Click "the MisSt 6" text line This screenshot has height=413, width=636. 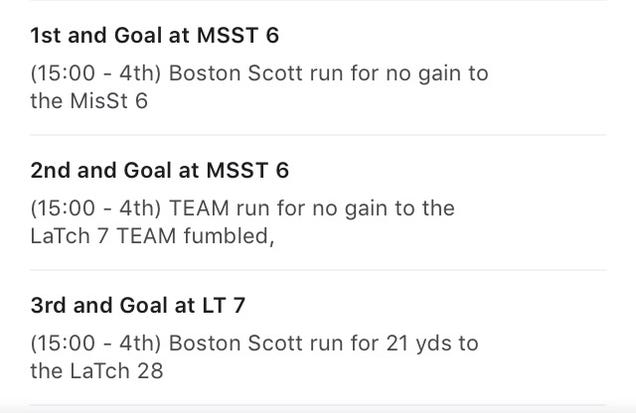tap(89, 101)
